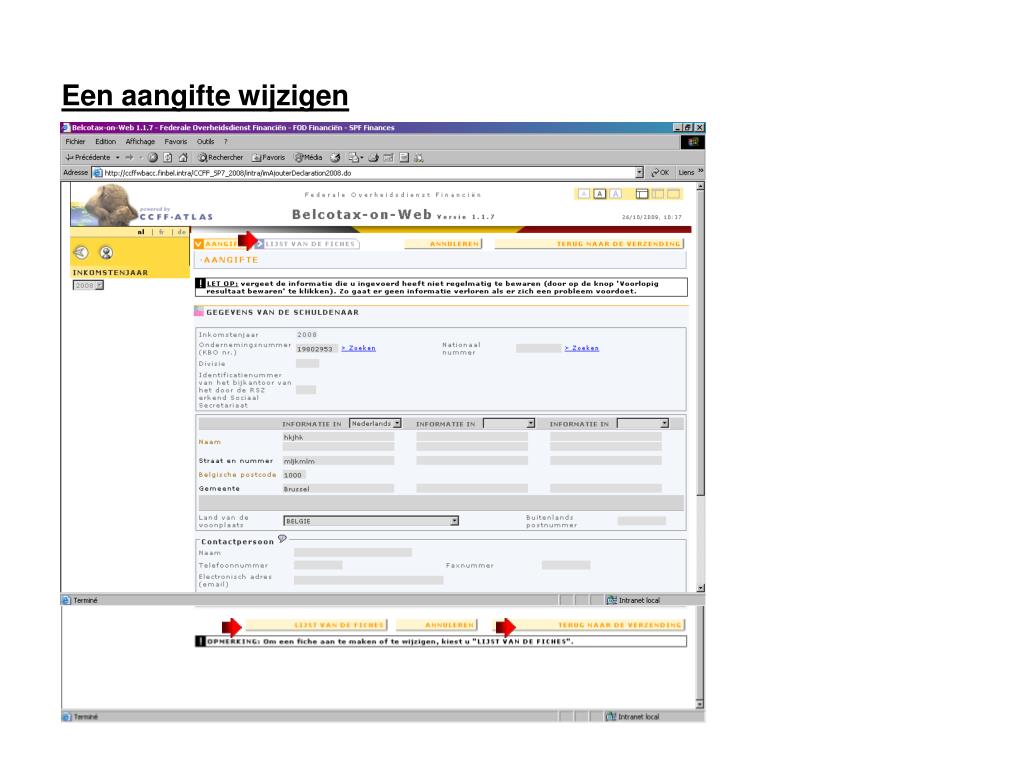Open the Affichage menu
This screenshot has width=1024, height=768.
point(140,142)
